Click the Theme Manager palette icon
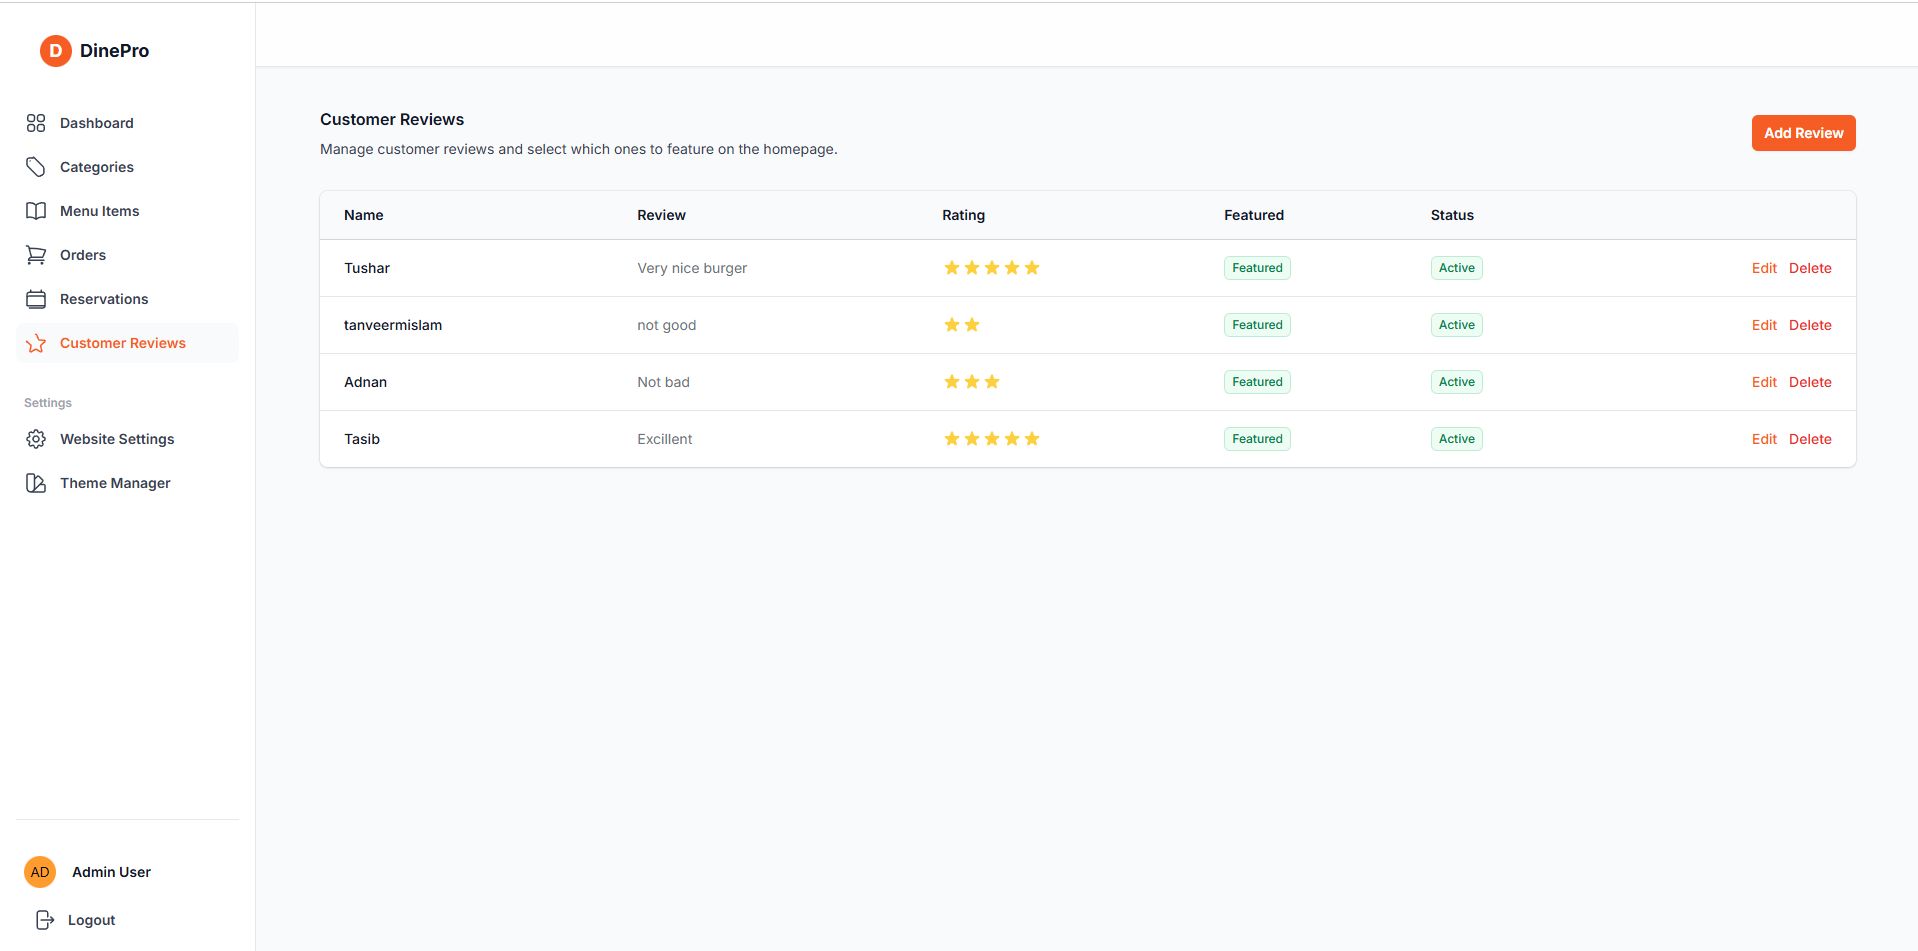Image resolution: width=1918 pixels, height=951 pixels. tap(36, 483)
